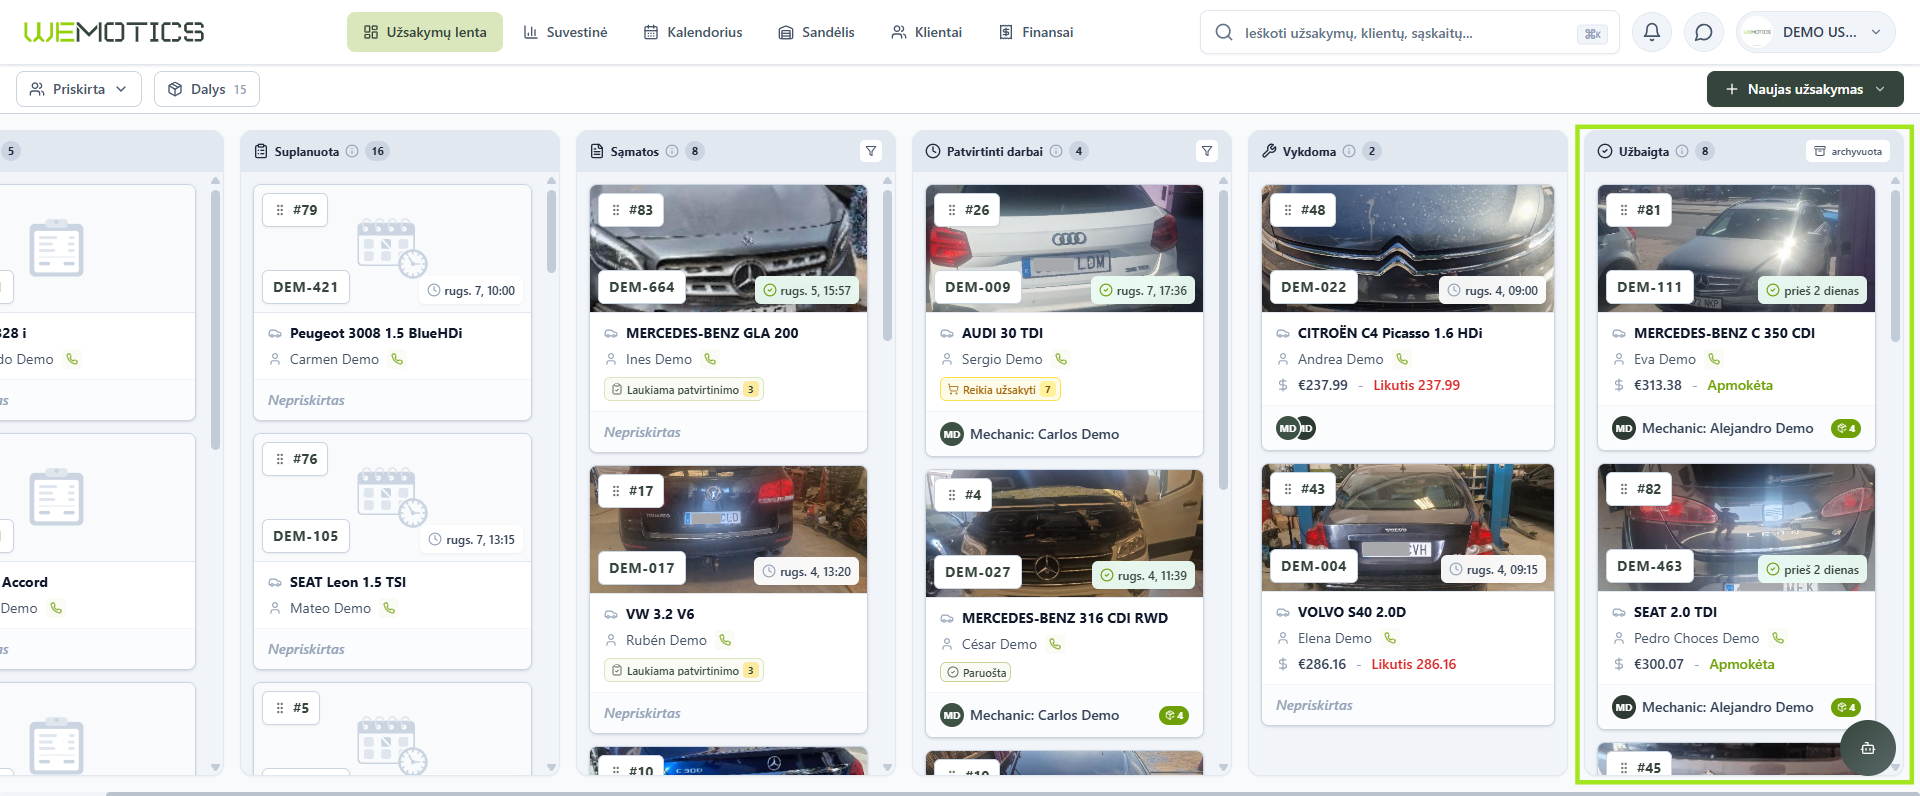The image size is (1920, 796).
Task: Open the Sandėlis tab
Action: [x=816, y=32]
